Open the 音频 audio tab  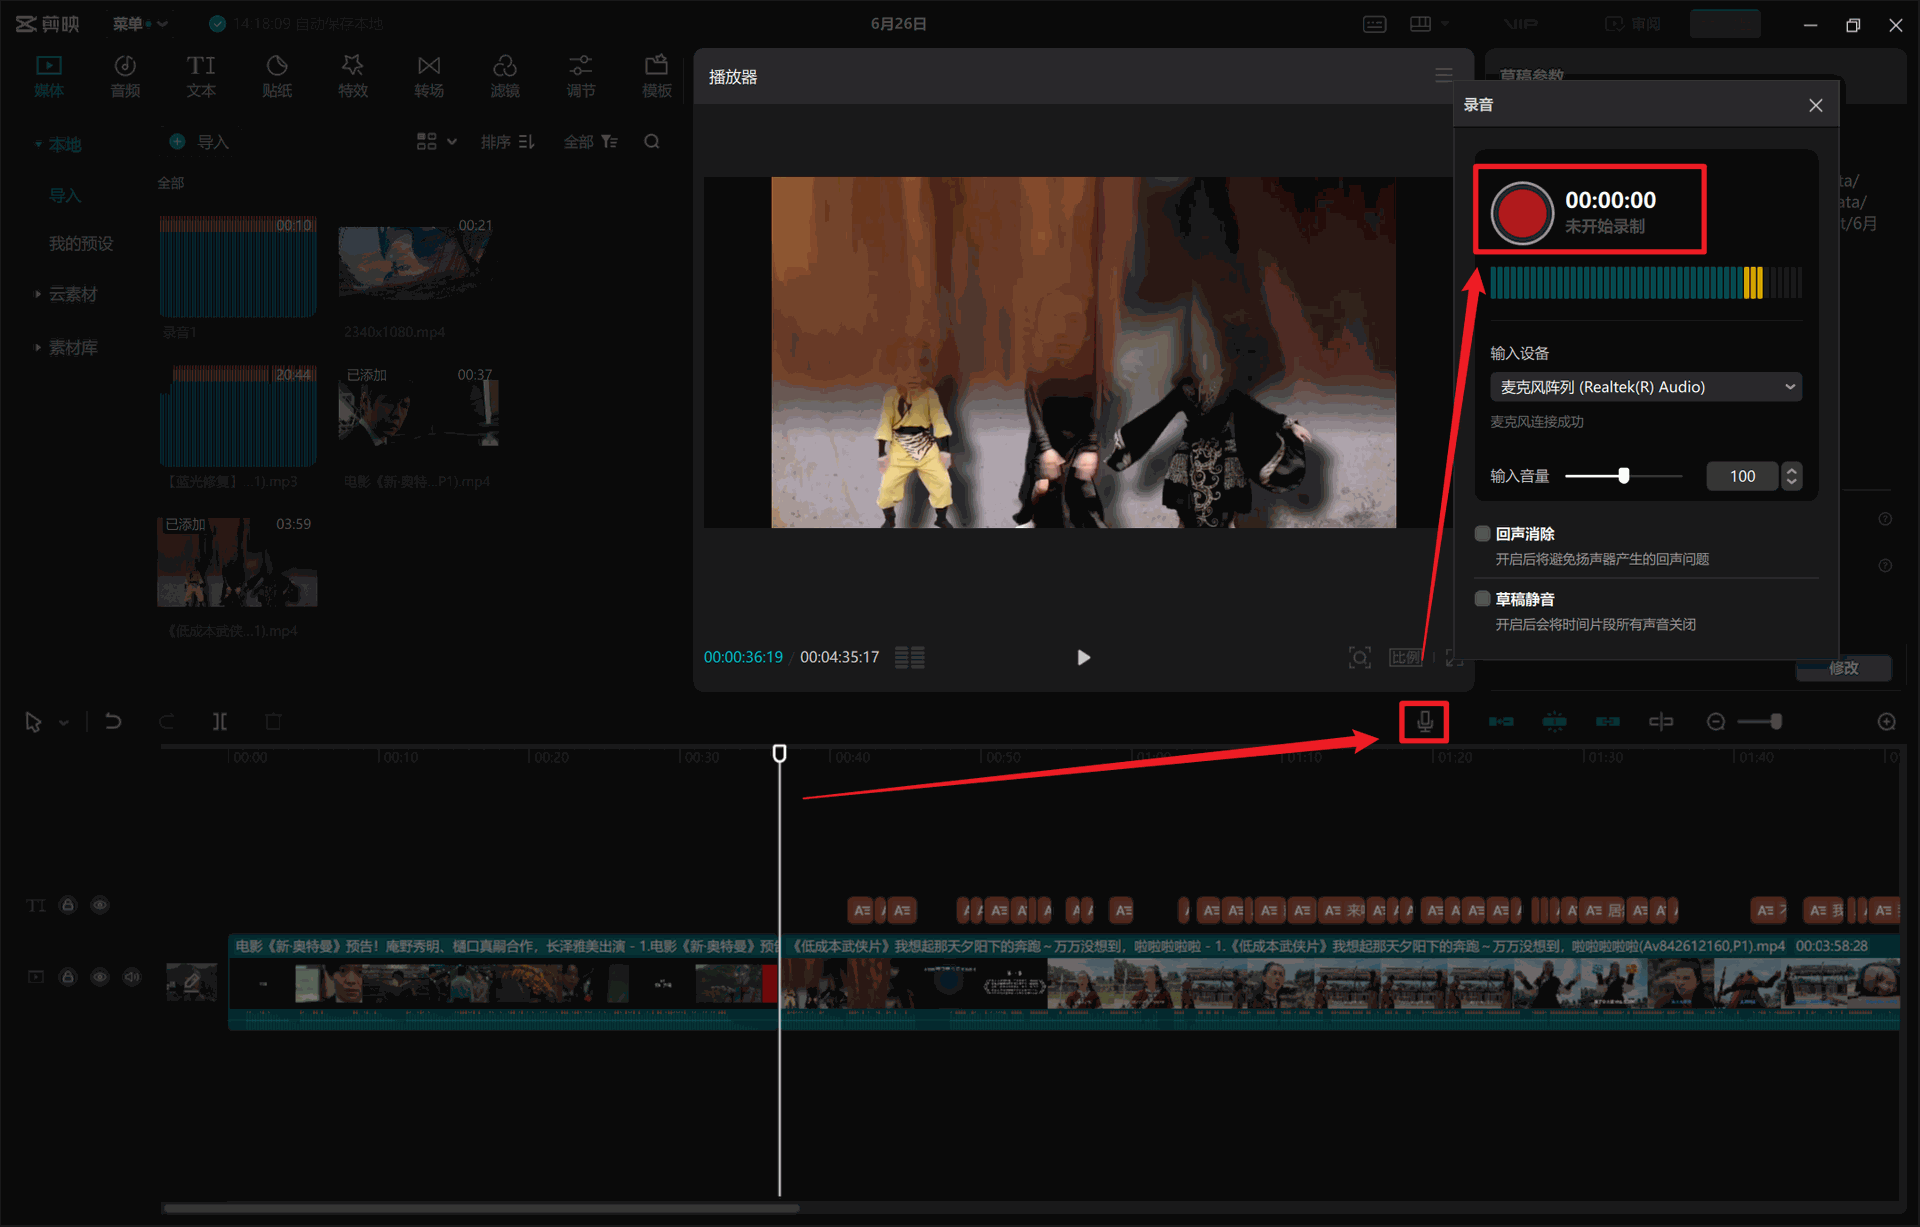click(125, 76)
